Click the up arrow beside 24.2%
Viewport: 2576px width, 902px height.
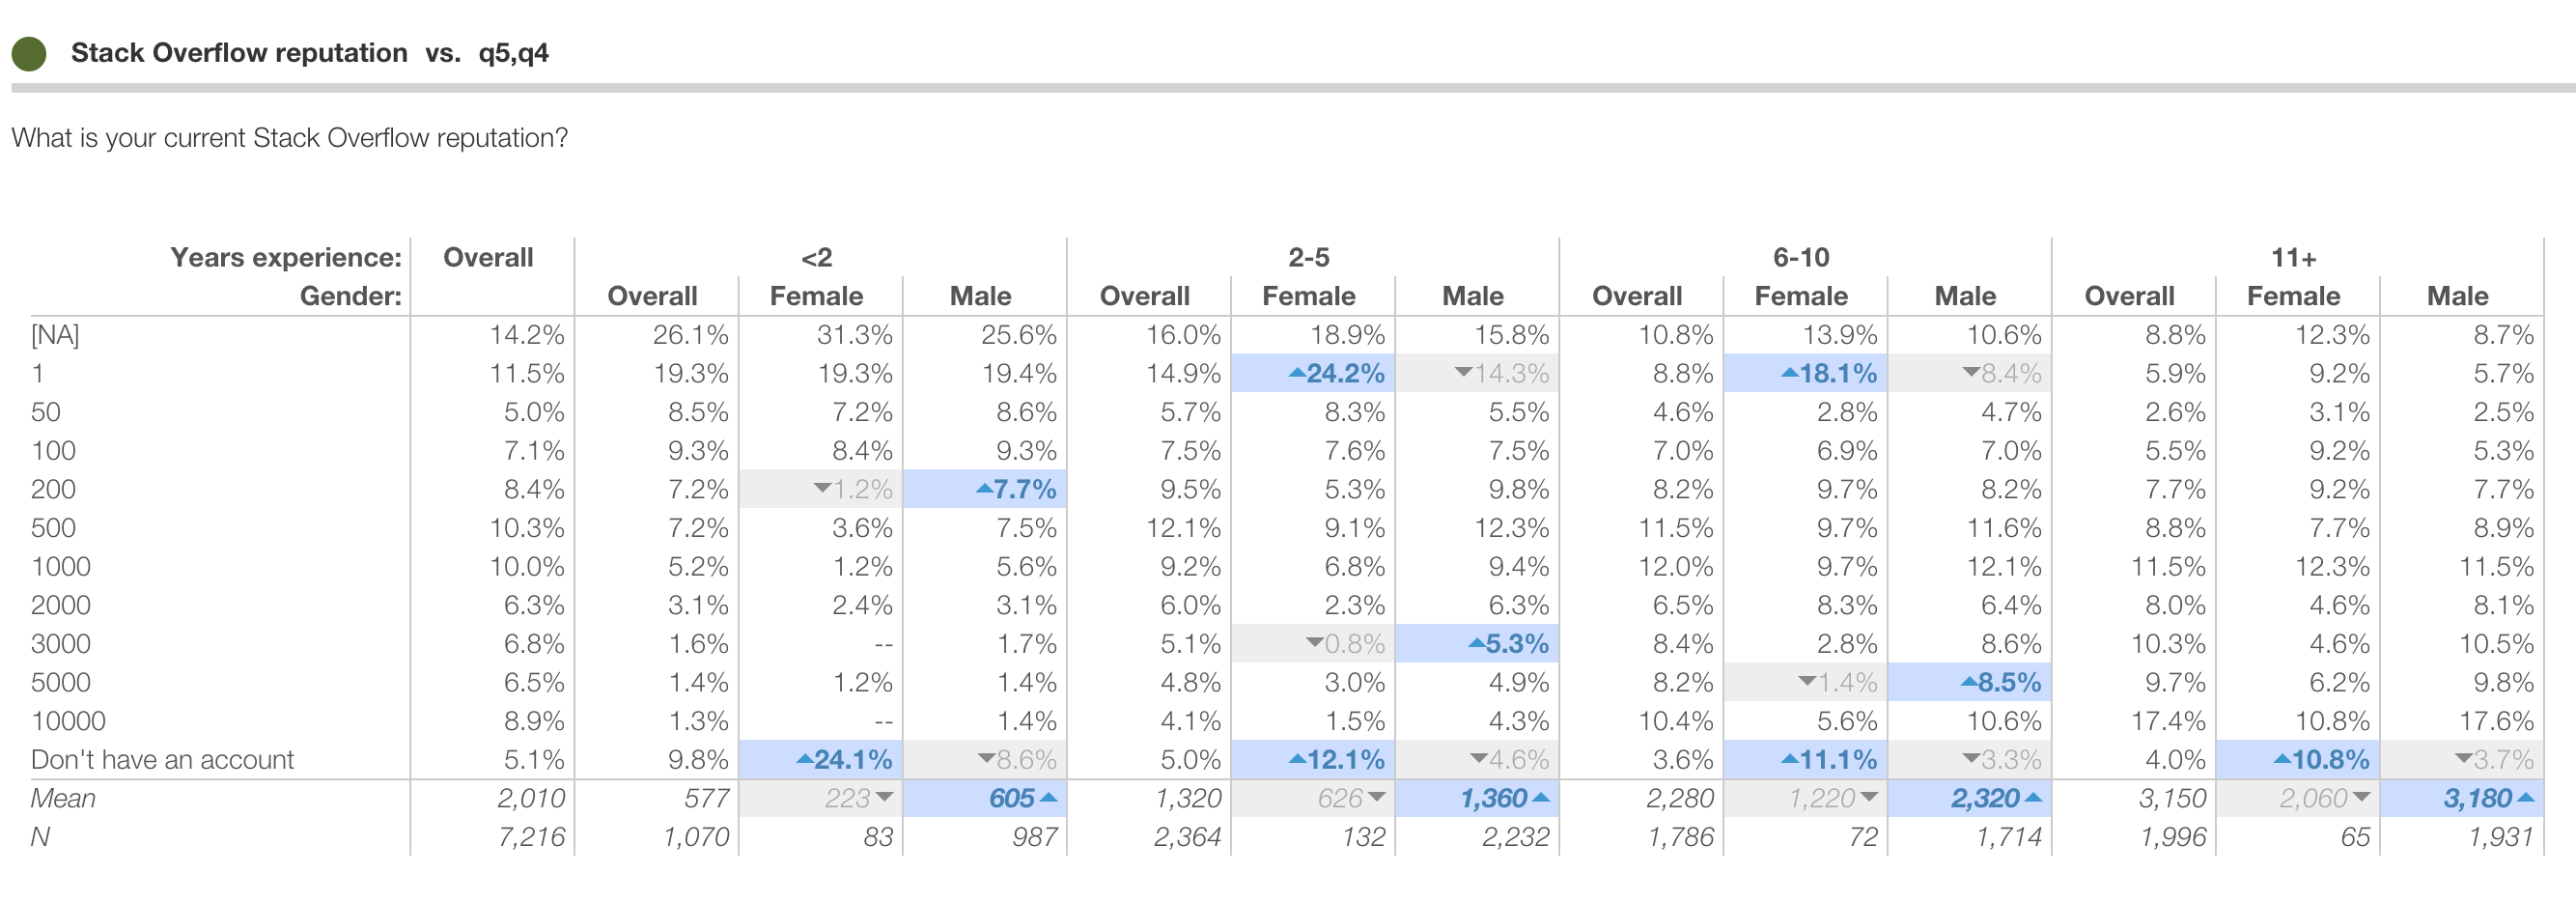1296,374
